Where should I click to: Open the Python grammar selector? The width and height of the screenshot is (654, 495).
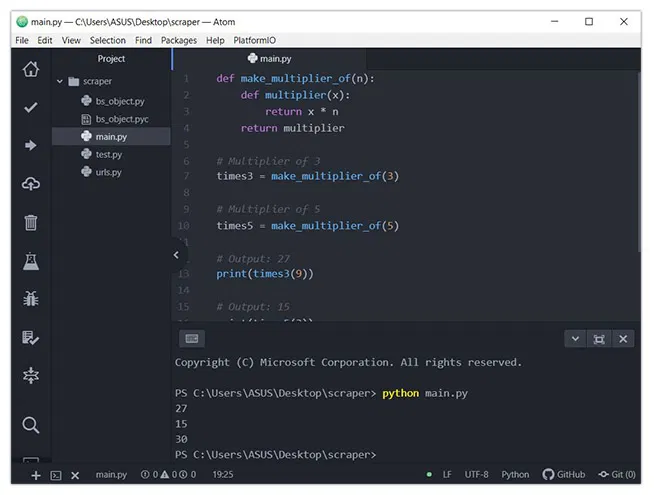(x=515, y=475)
